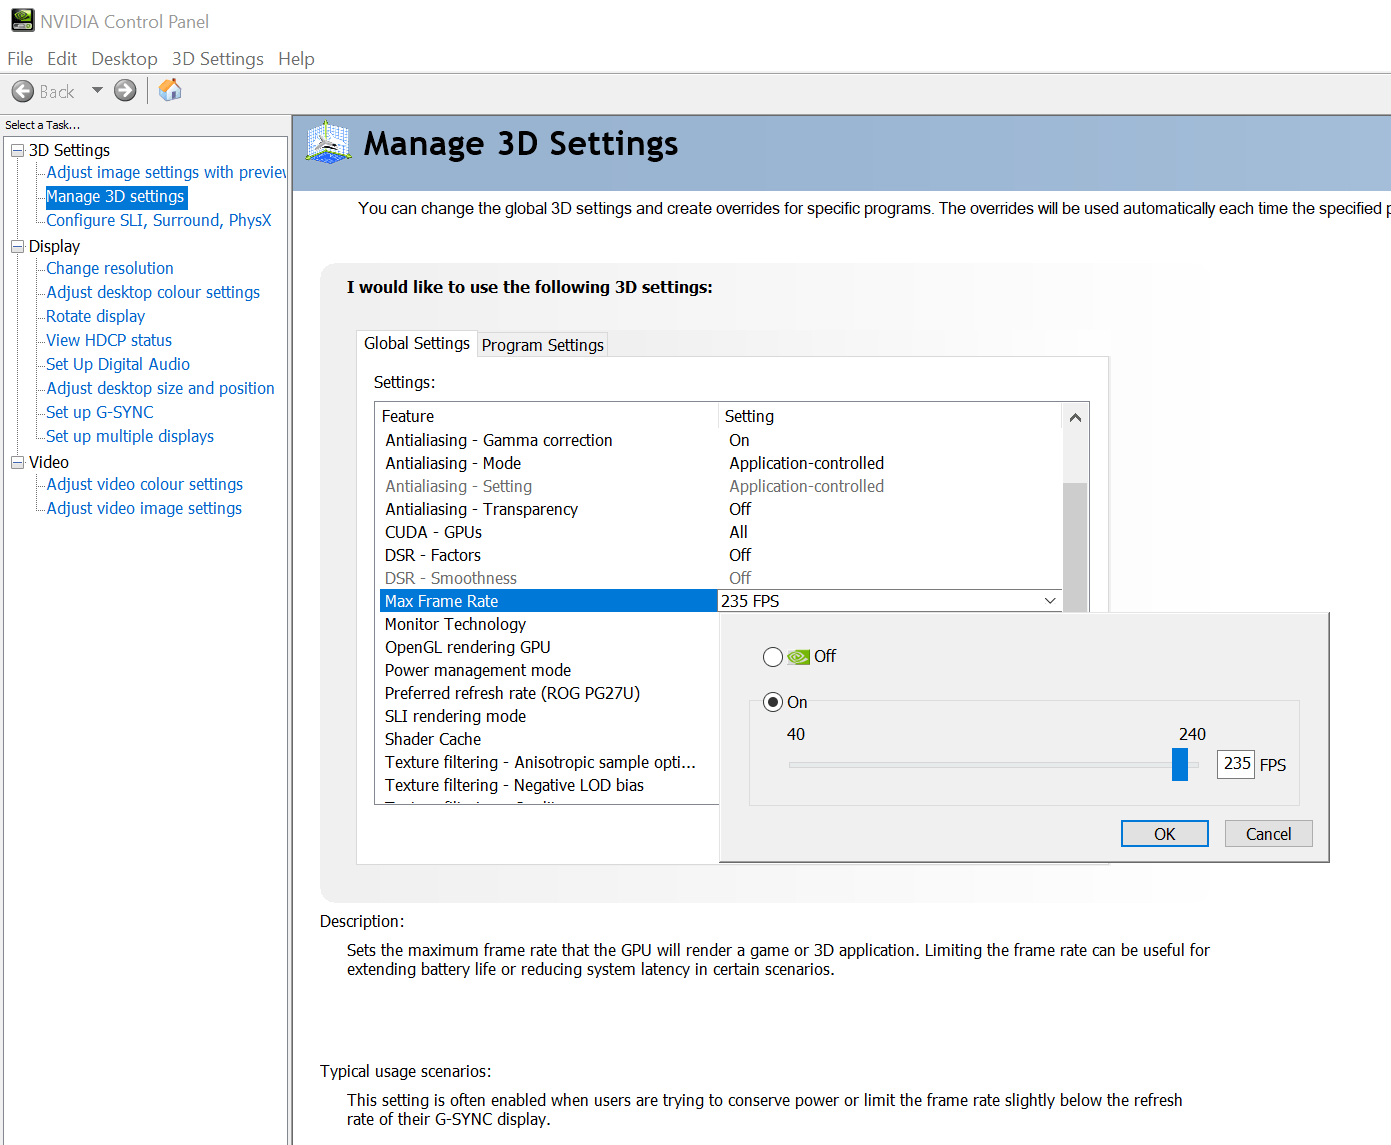The height and width of the screenshot is (1145, 1391).
Task: Open the Desktop menu
Action: coord(124,59)
